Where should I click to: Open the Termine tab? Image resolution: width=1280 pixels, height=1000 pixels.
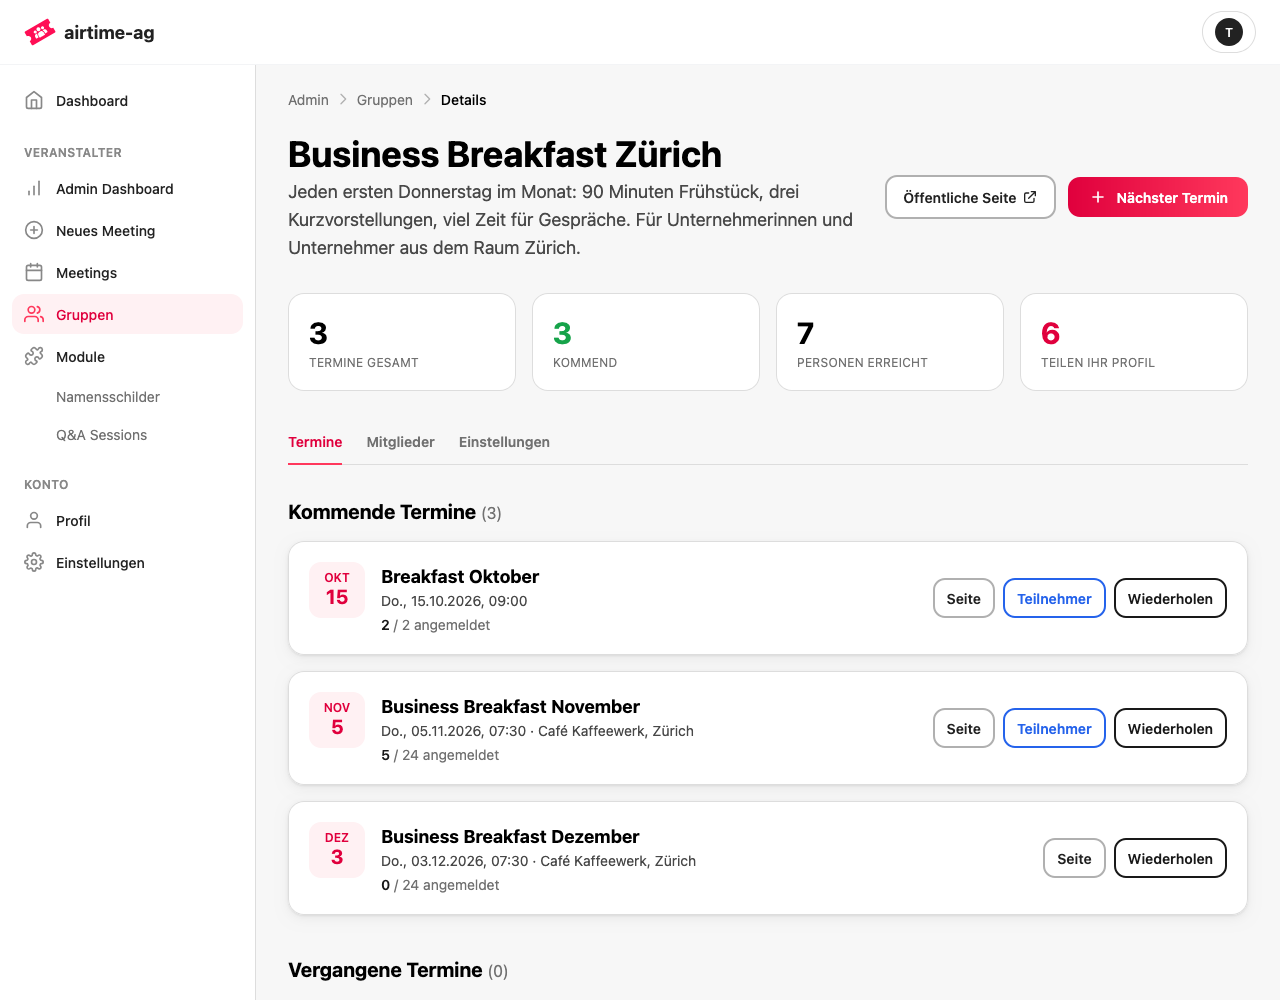(315, 442)
